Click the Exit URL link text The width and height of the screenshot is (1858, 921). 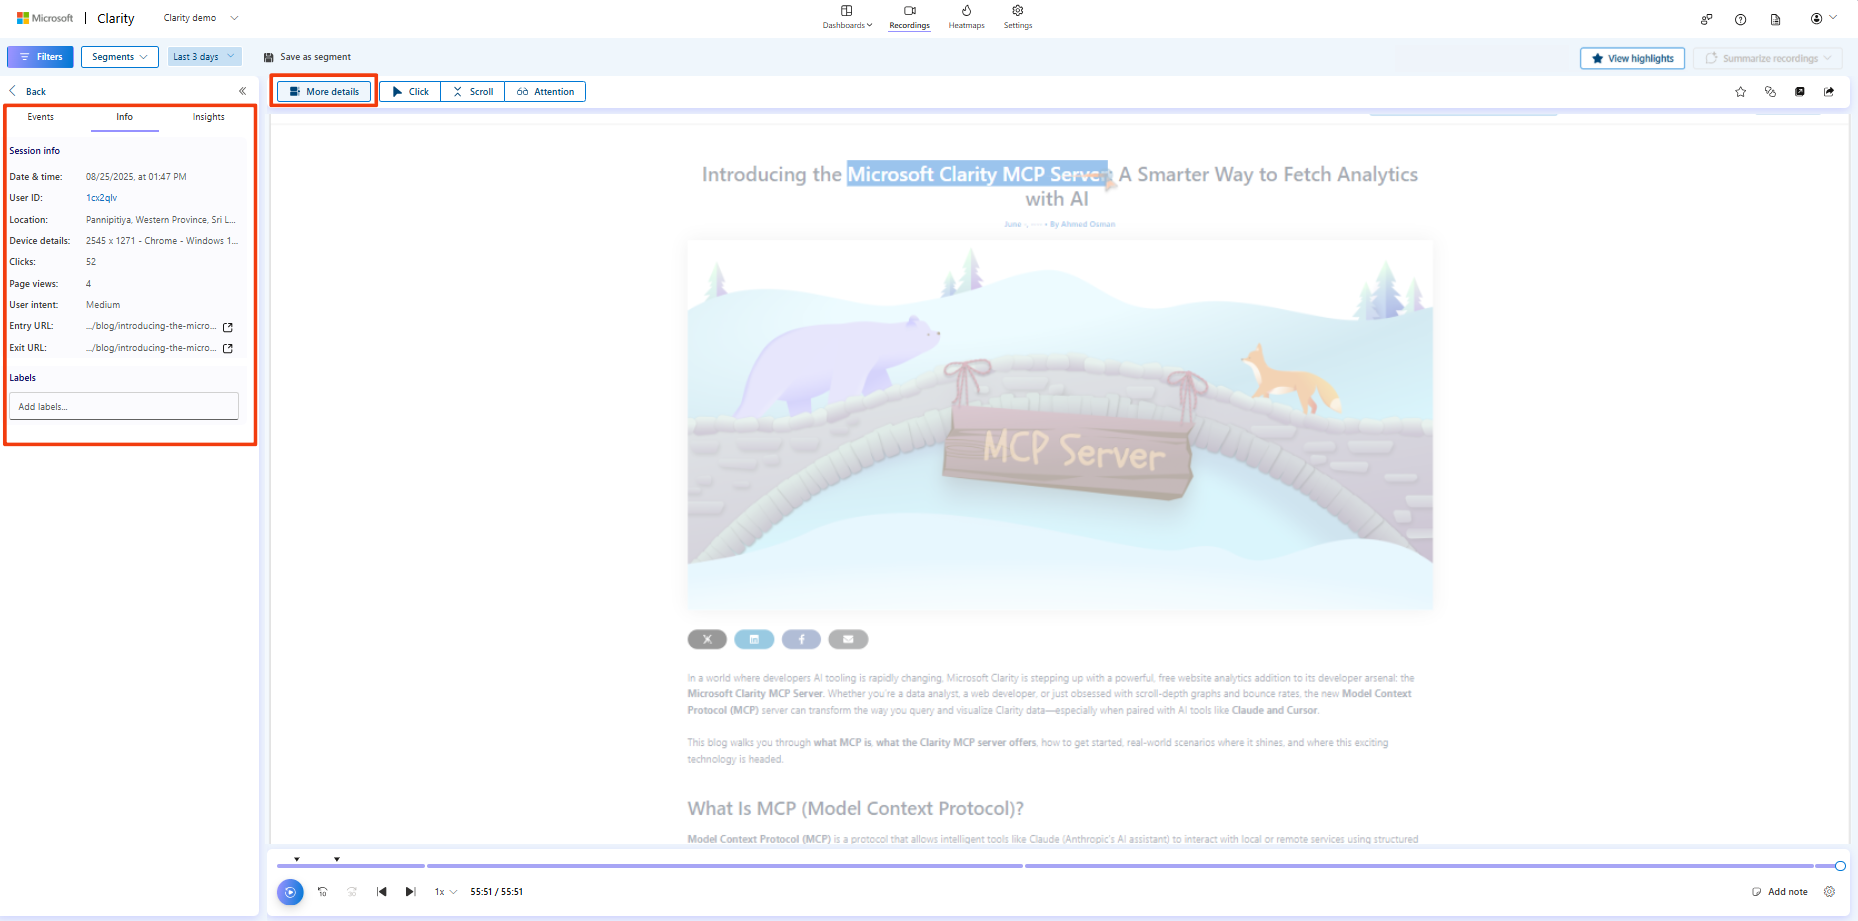[x=151, y=348]
